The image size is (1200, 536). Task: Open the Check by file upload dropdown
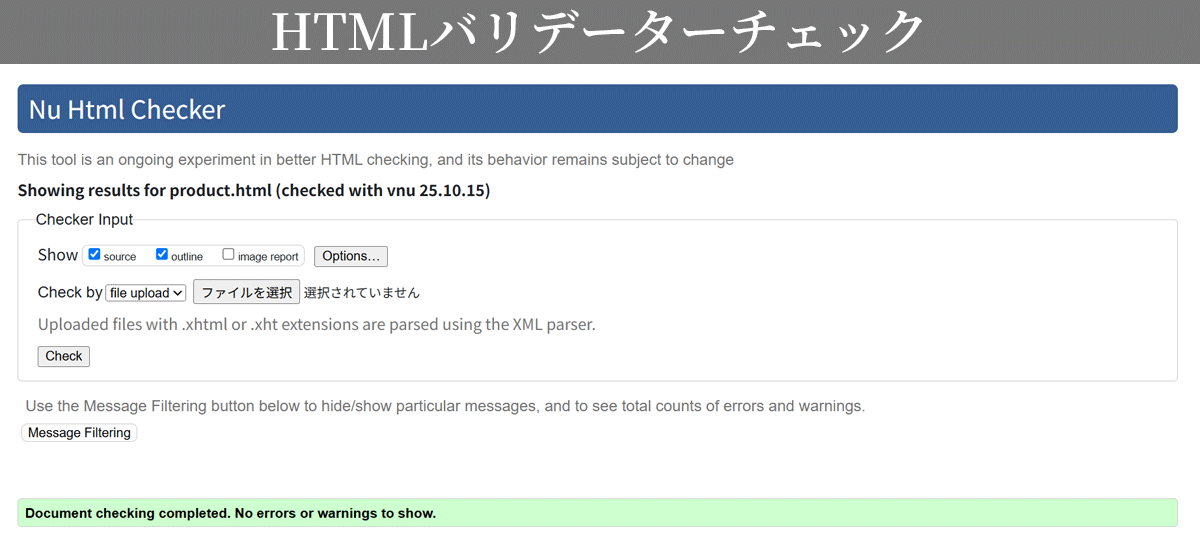tap(146, 293)
